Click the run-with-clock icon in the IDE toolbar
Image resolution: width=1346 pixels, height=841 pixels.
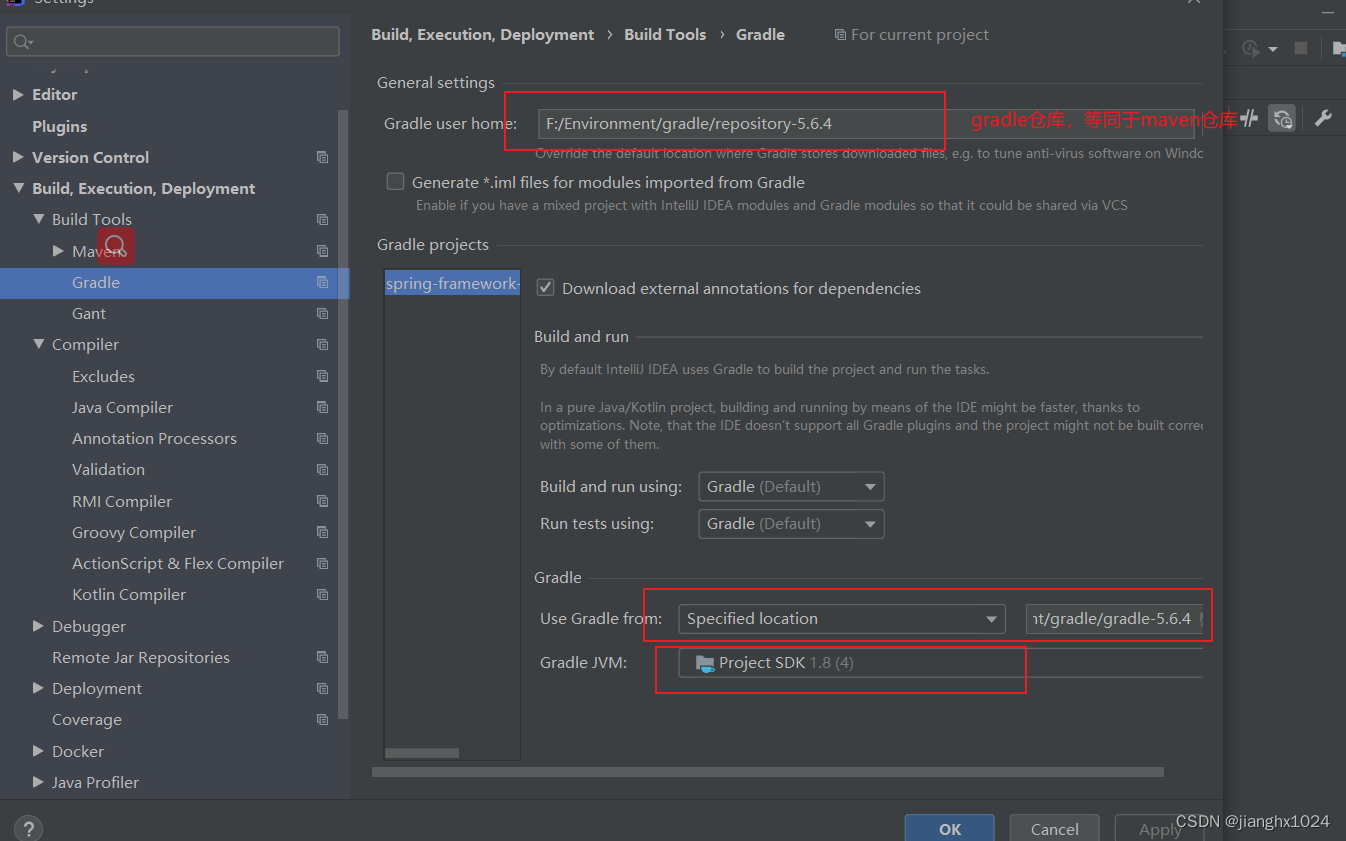(x=1251, y=48)
